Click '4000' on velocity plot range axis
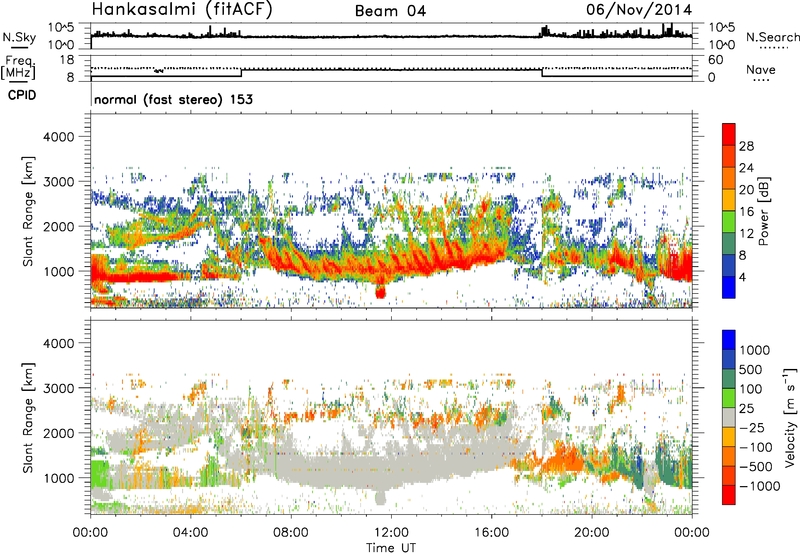 tap(59, 343)
